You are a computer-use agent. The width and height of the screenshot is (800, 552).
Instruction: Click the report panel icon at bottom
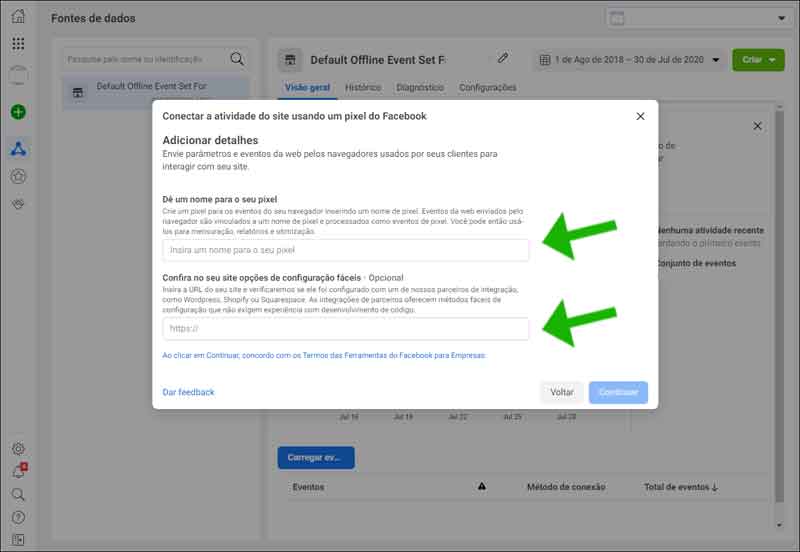pos(18,539)
